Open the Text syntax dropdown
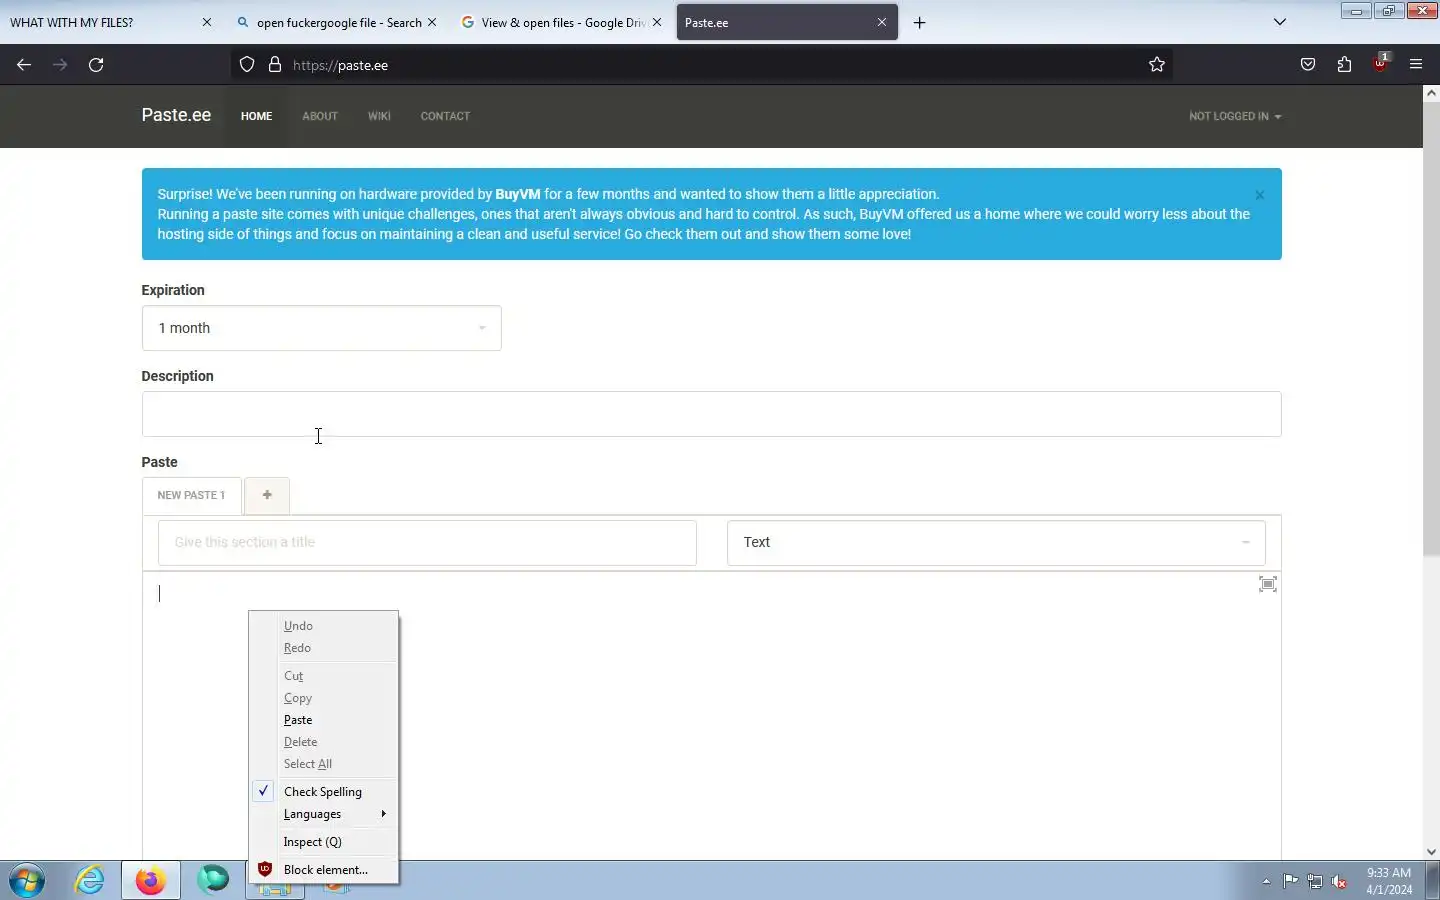Image resolution: width=1440 pixels, height=900 pixels. point(996,542)
